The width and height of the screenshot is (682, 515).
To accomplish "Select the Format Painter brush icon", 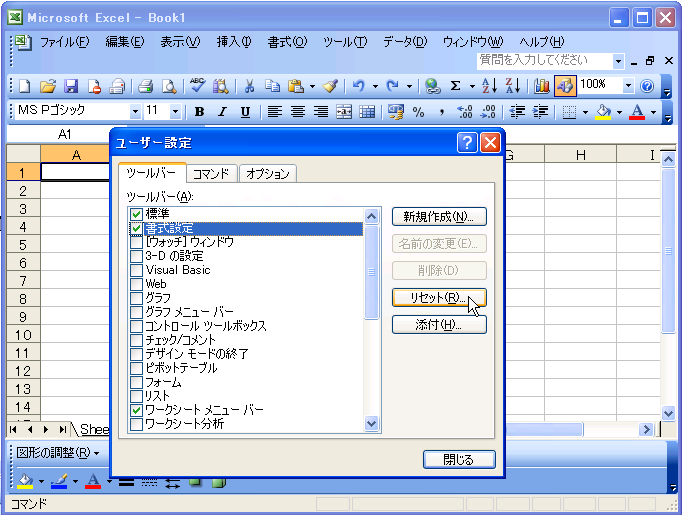I will click(330, 86).
